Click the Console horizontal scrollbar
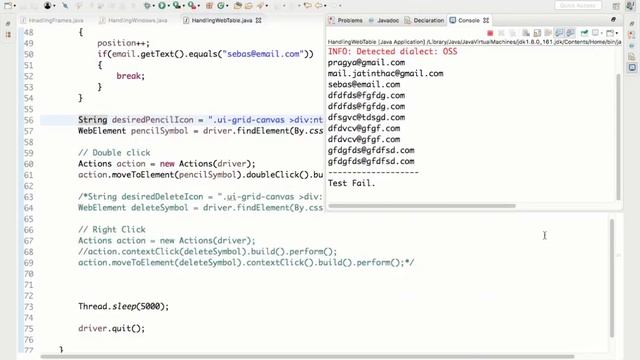This screenshot has width=640, height=360. point(422,206)
